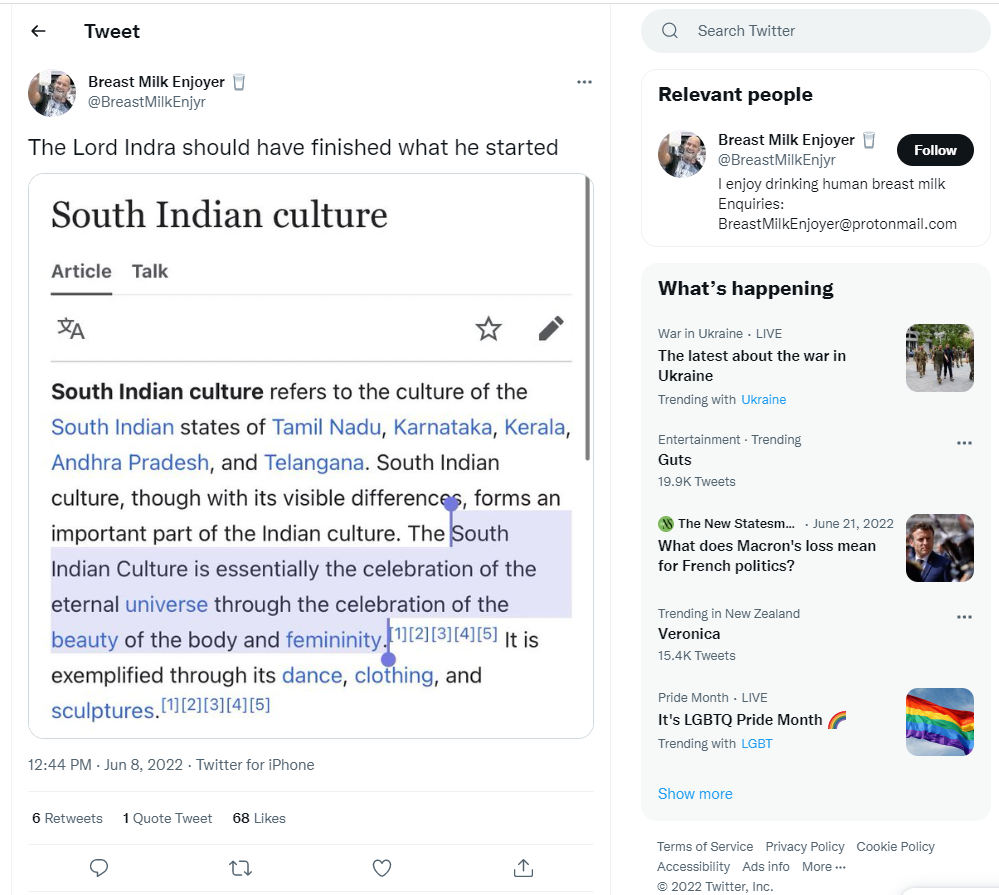Open the Ukraine trending link

tap(763, 400)
